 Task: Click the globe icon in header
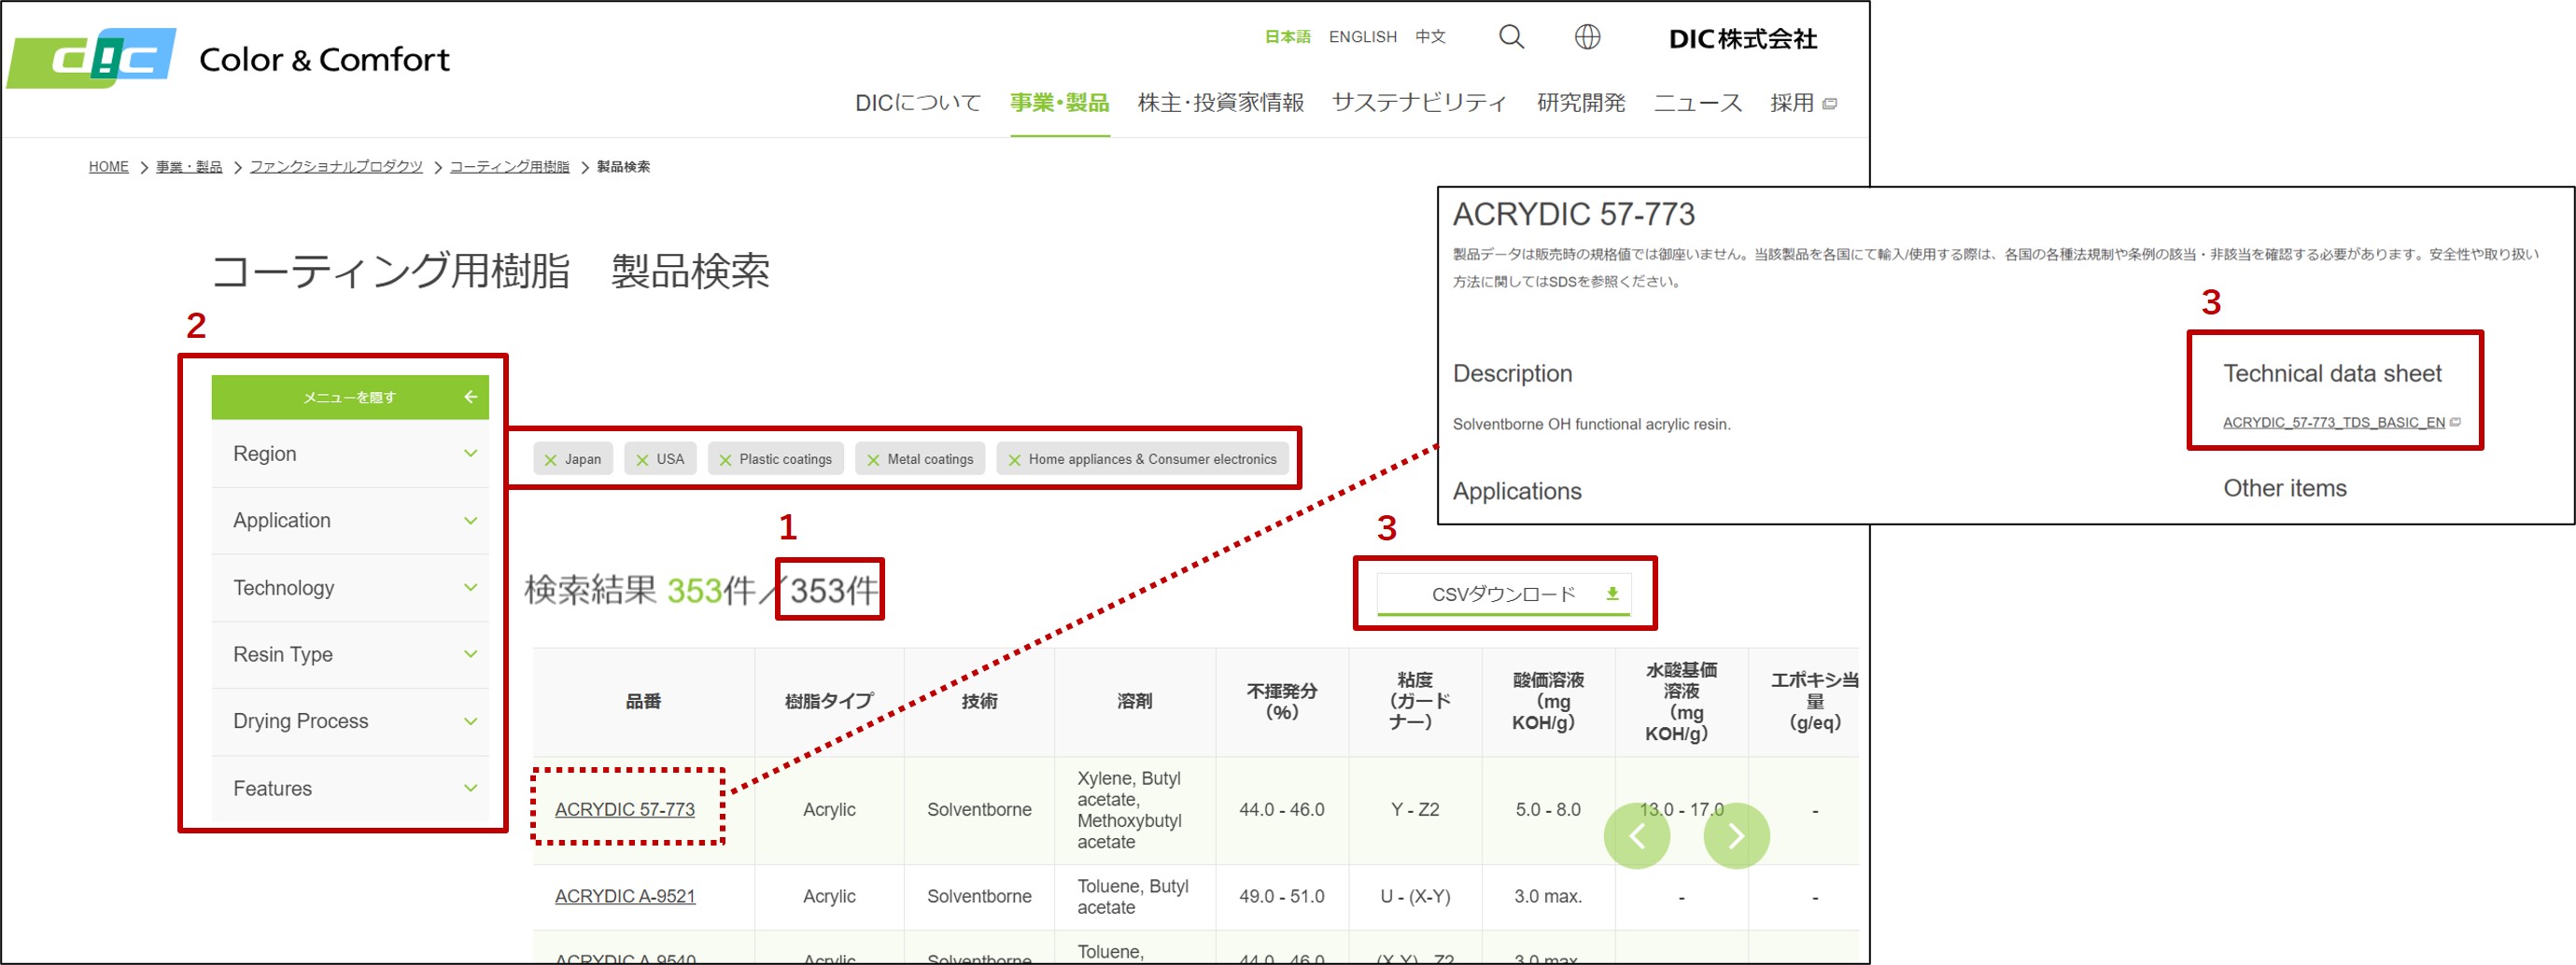tap(1587, 37)
